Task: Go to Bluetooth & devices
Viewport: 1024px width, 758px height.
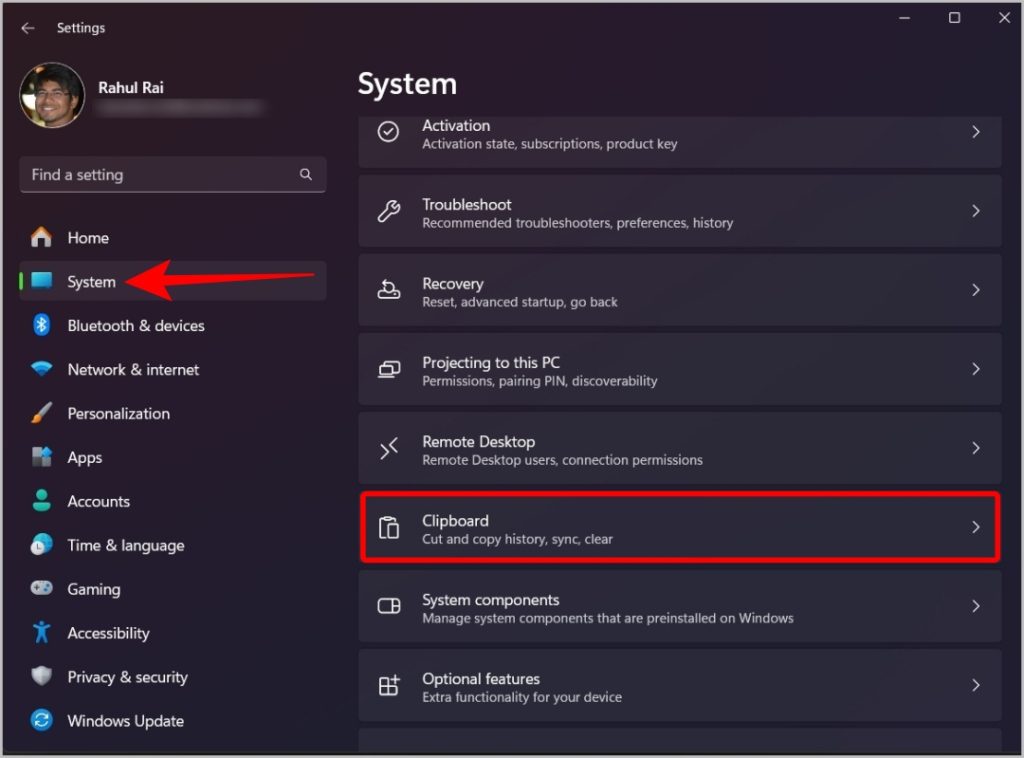Action: 136,325
